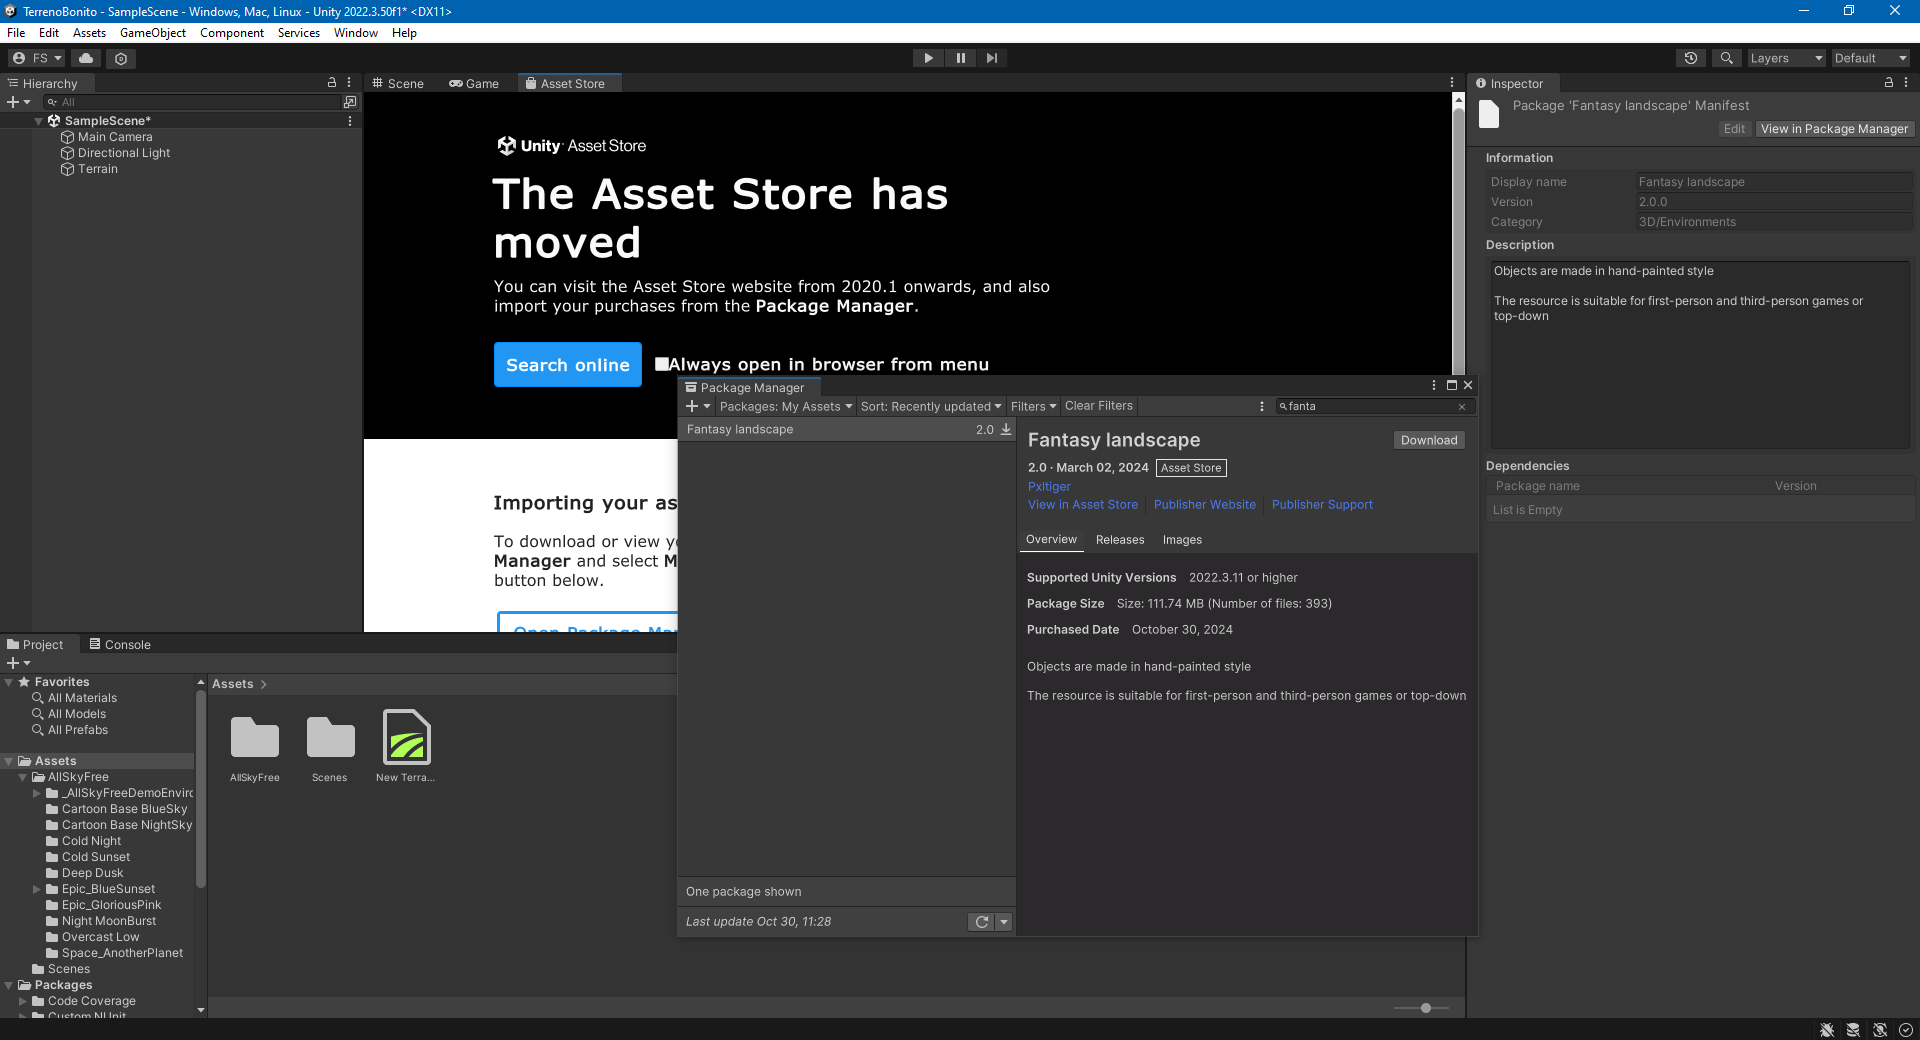Open the GameObject menu
The image size is (1920, 1040).
pos(153,33)
